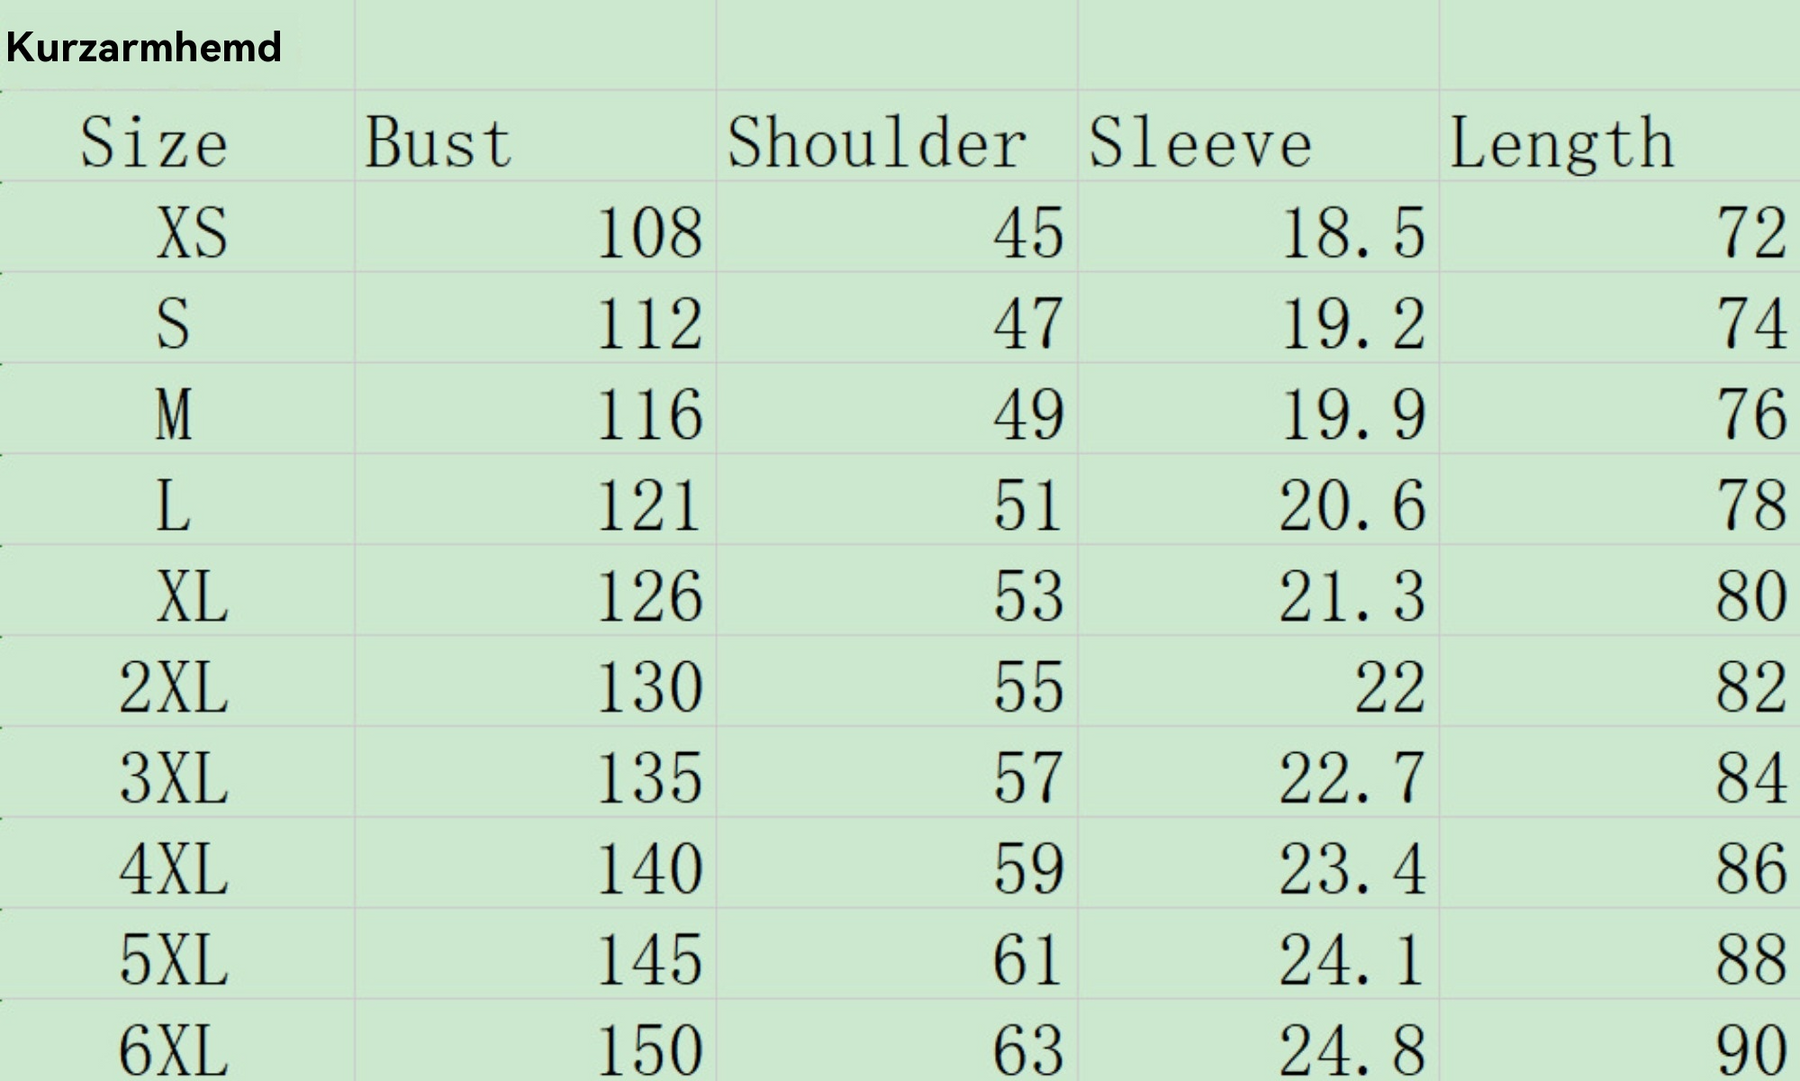Click the Kurzarmhemd title cell
The width and height of the screenshot is (1800, 1081).
tap(177, 45)
